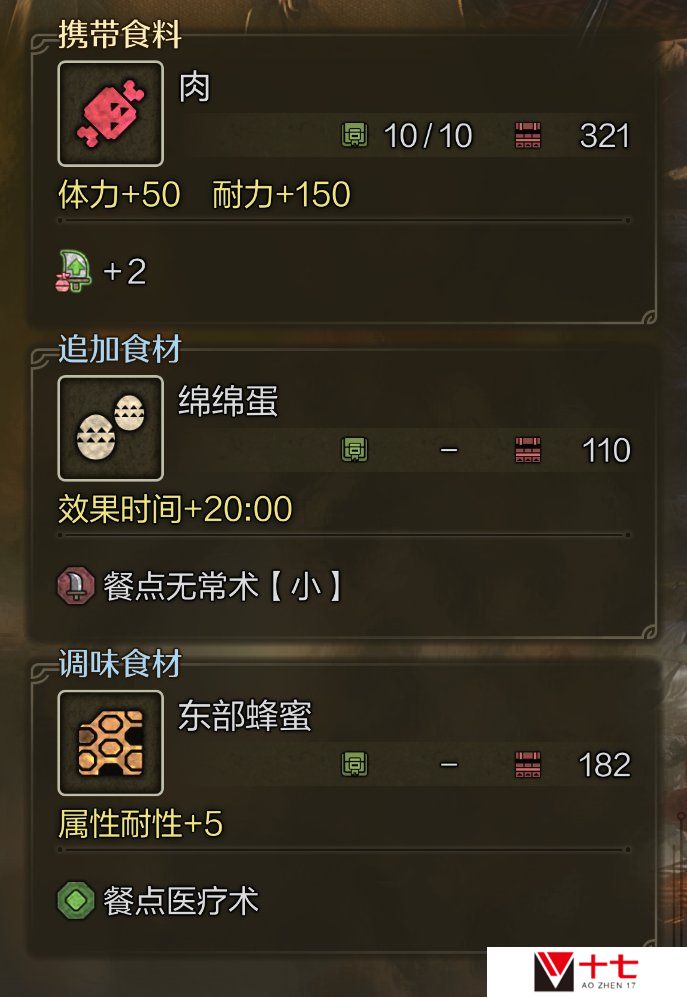Click the 餐点医疗术 skill label
Viewport: 687px width, 997px height.
pos(181,901)
